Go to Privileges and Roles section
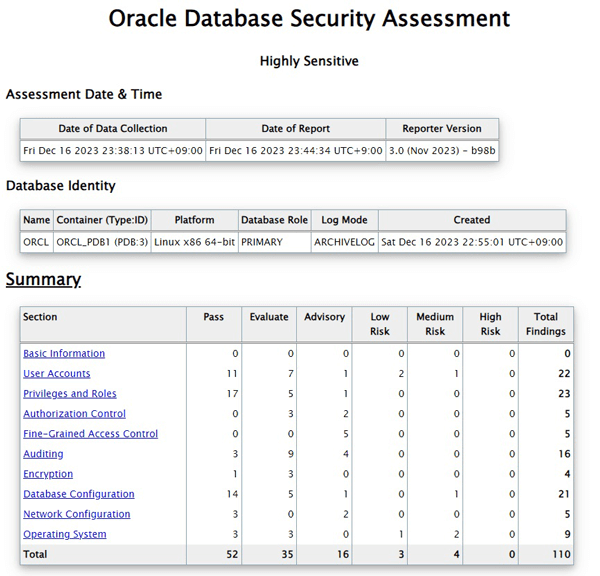This screenshot has width=600, height=576. (x=70, y=393)
